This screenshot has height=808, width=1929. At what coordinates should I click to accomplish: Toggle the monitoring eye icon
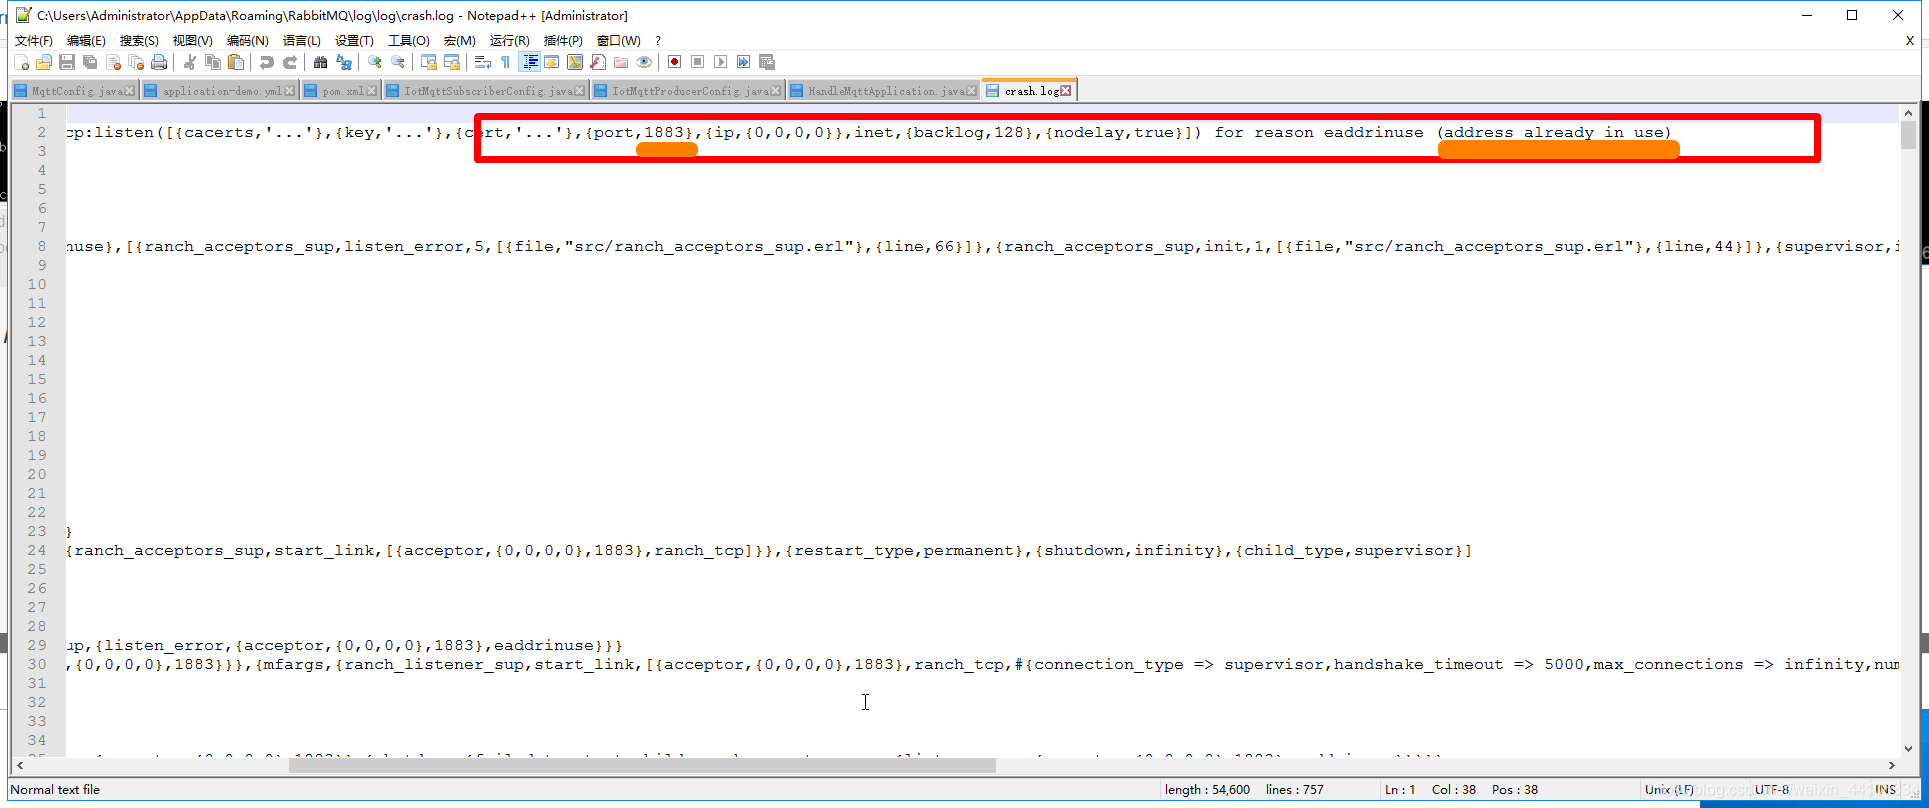coord(644,62)
